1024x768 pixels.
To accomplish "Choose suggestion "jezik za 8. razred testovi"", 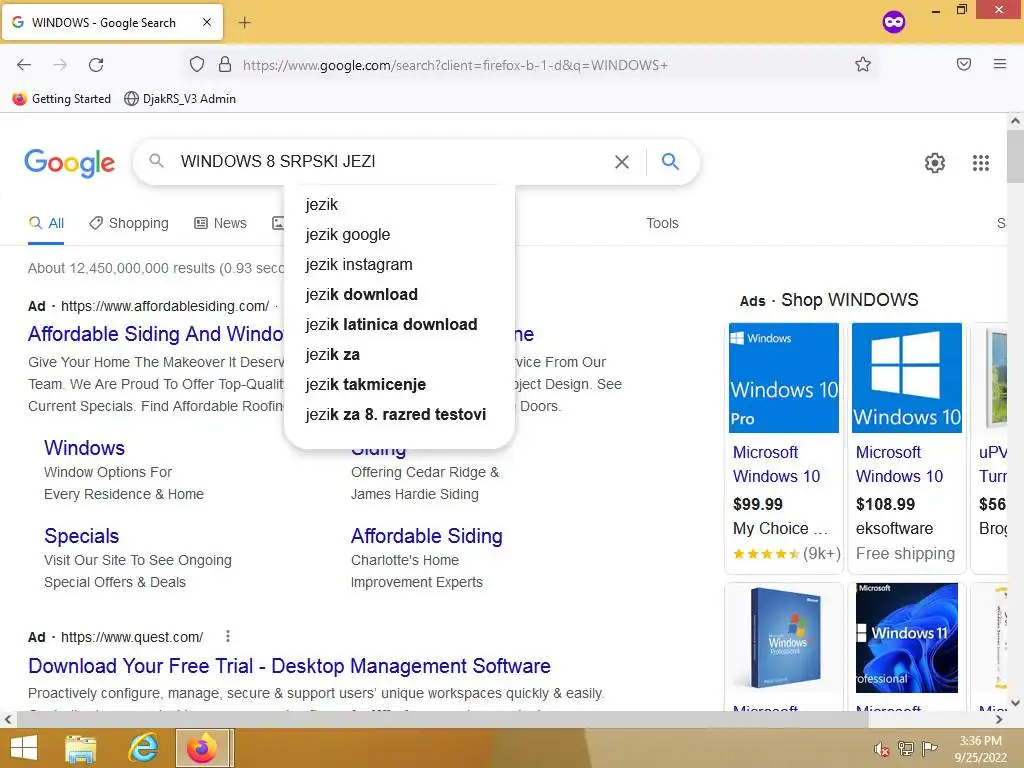I will (399, 415).
